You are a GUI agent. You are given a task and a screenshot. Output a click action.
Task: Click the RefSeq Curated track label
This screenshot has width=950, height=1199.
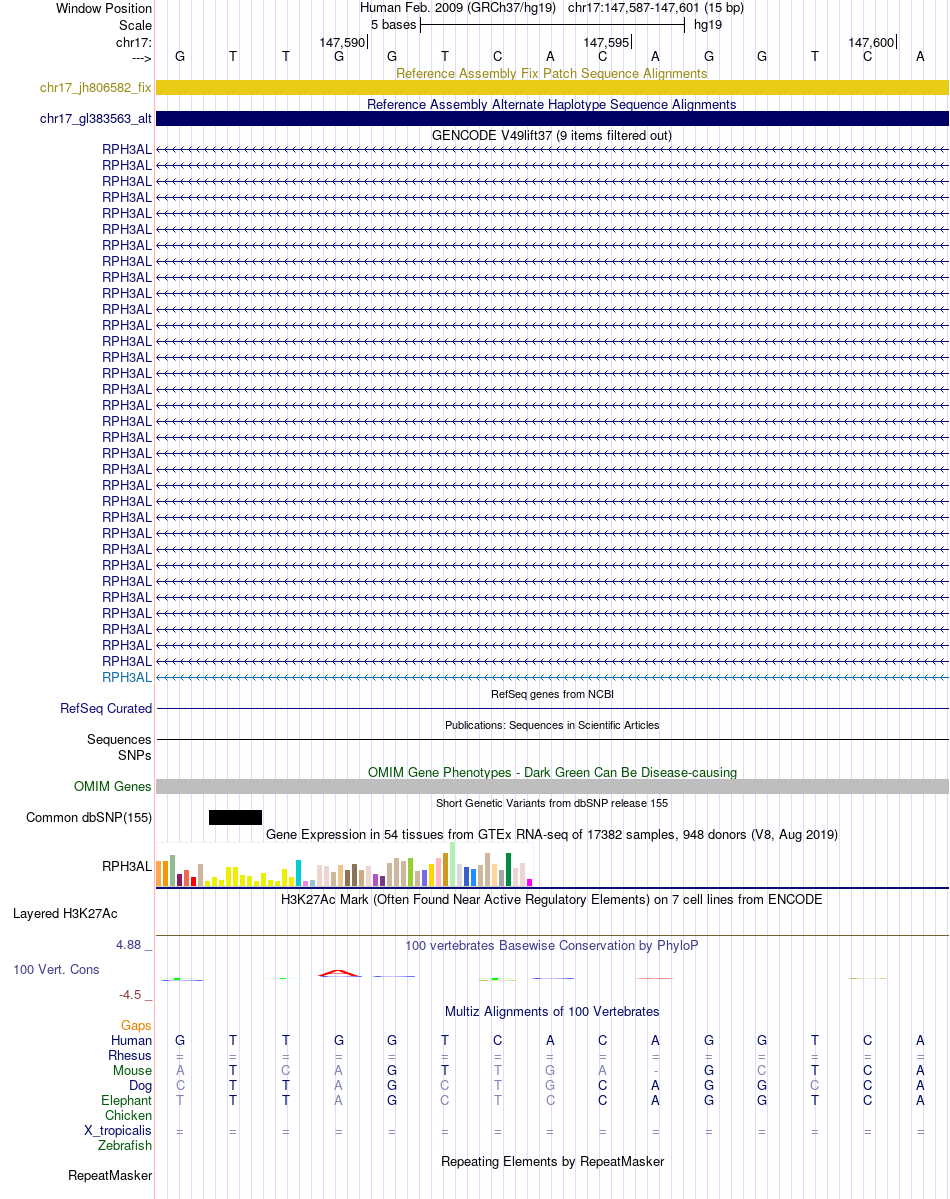pos(106,709)
